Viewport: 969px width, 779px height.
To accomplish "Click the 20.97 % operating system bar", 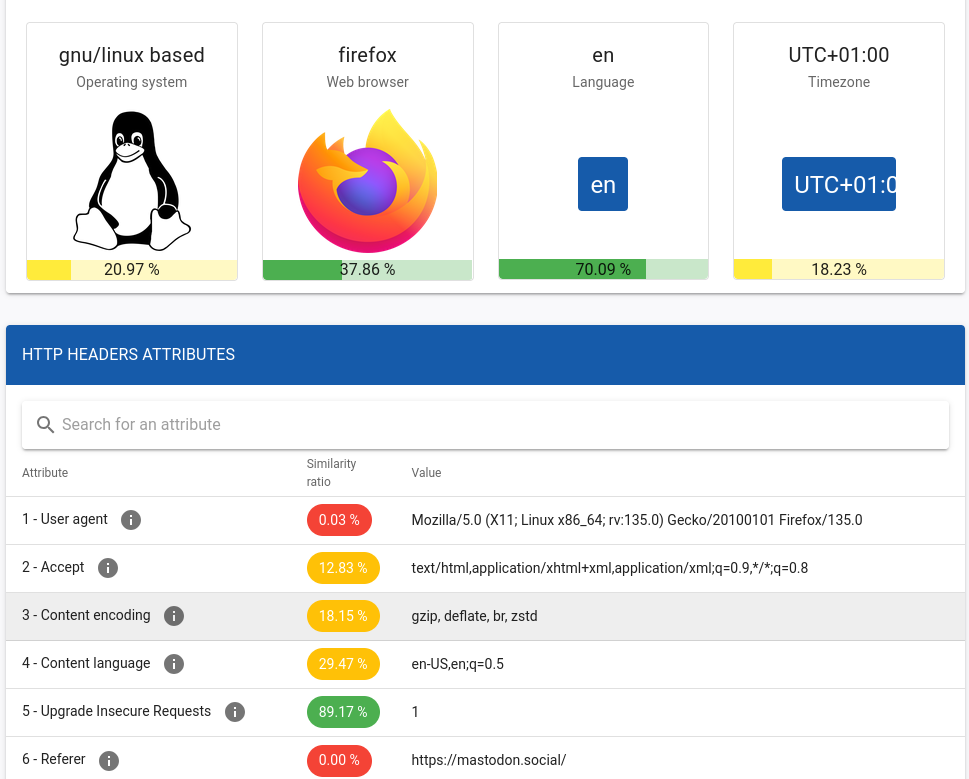I will (132, 269).
